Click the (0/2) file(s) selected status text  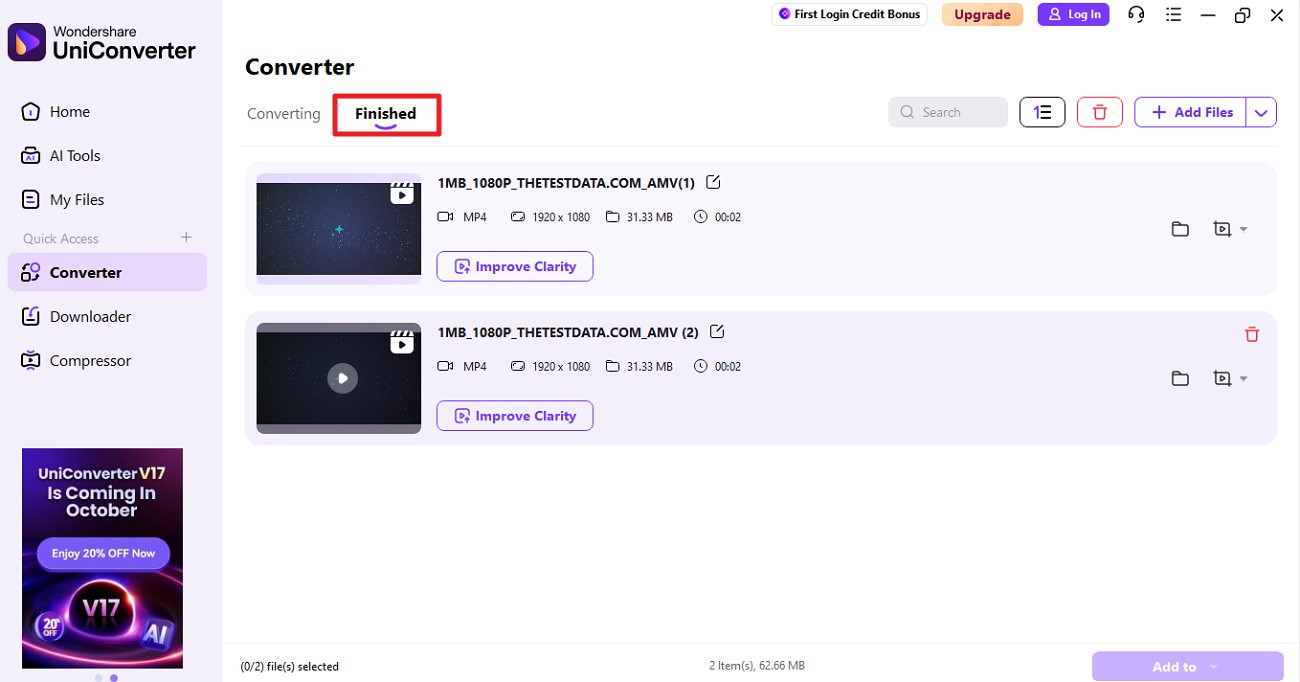290,666
